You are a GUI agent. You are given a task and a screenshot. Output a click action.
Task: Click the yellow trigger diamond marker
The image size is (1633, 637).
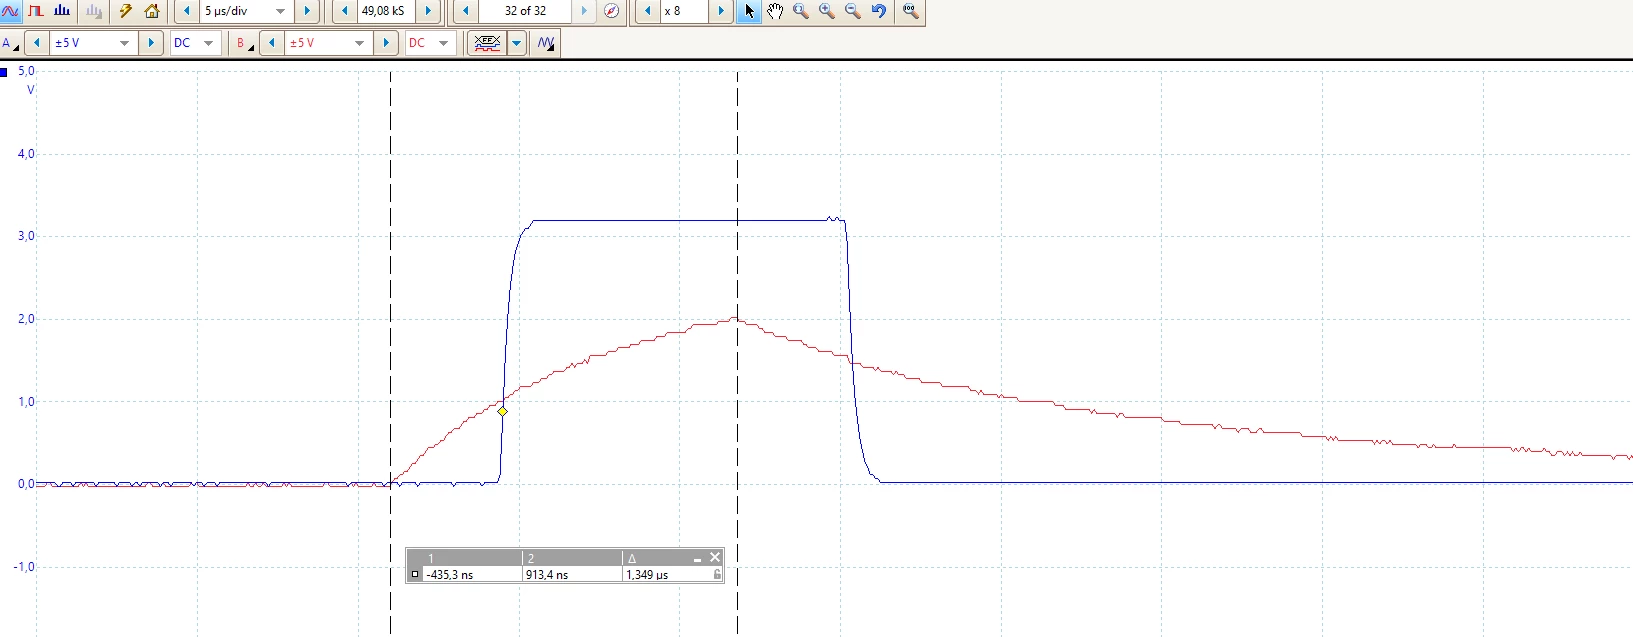tap(503, 411)
